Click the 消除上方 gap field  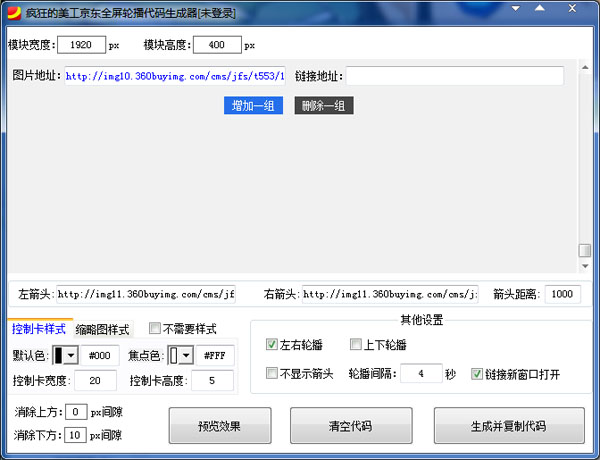click(x=76, y=412)
